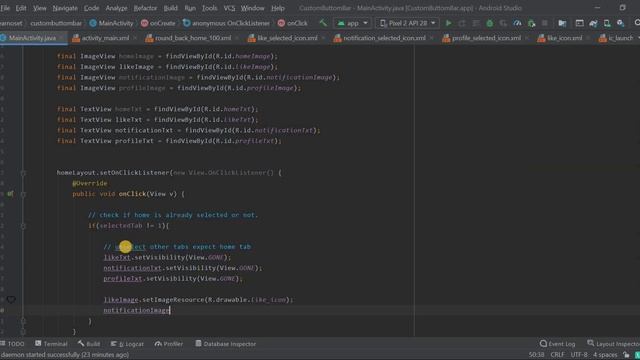
Task: Switch to profile_selected_icon.xml tab
Action: pyautogui.click(x=486, y=38)
